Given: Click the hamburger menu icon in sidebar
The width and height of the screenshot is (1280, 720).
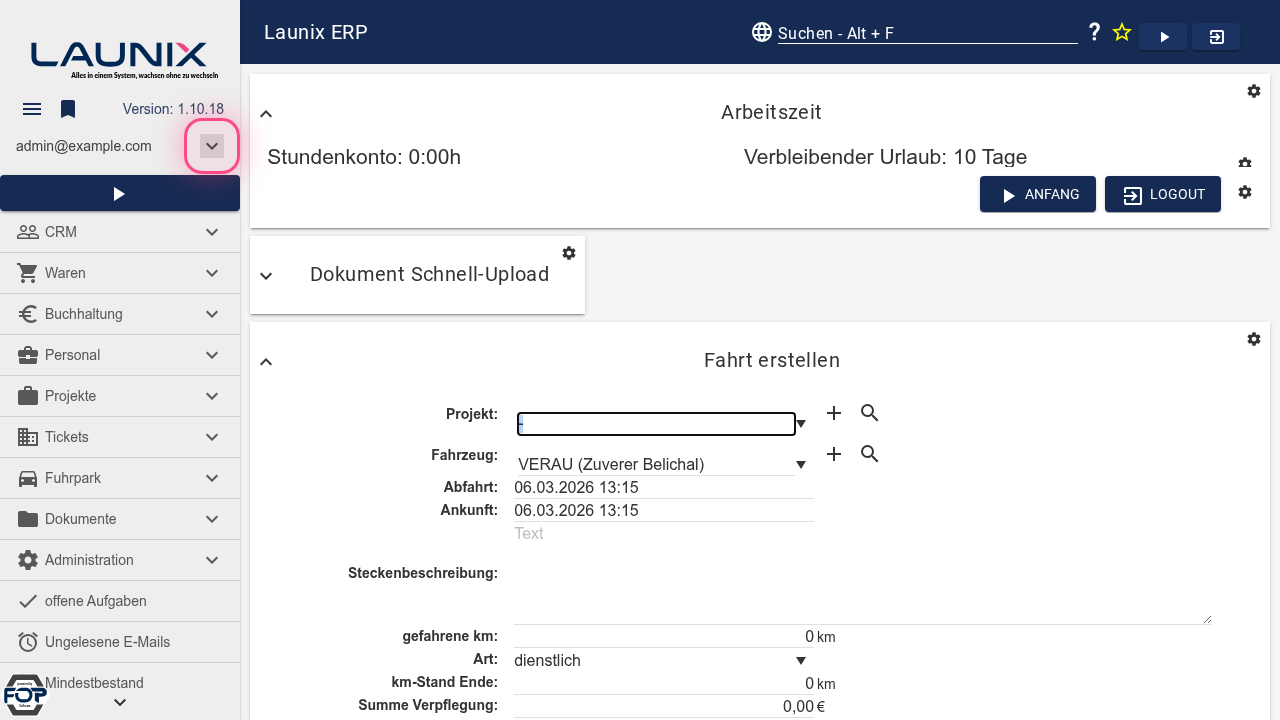Looking at the screenshot, I should (32, 109).
